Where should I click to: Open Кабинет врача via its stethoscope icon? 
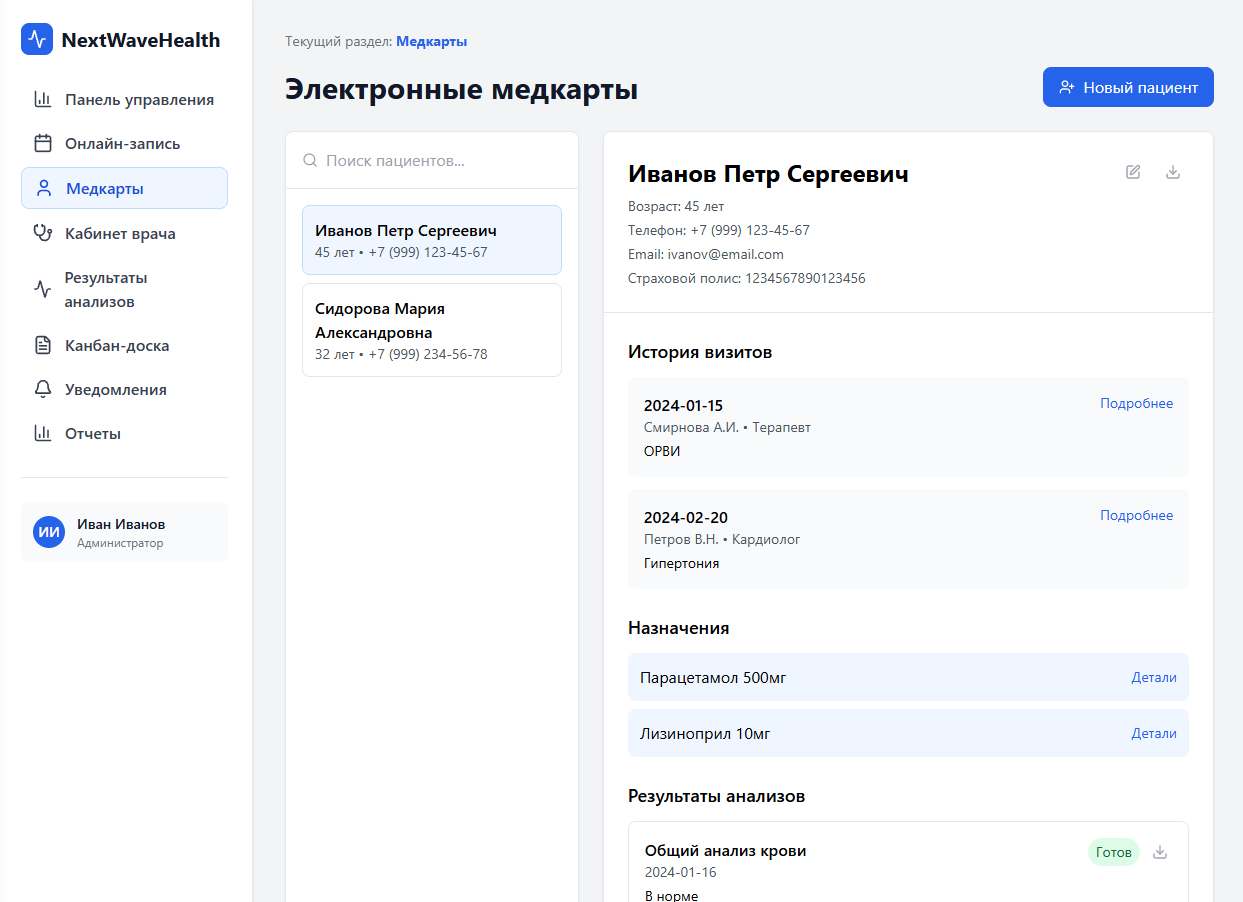(41, 231)
